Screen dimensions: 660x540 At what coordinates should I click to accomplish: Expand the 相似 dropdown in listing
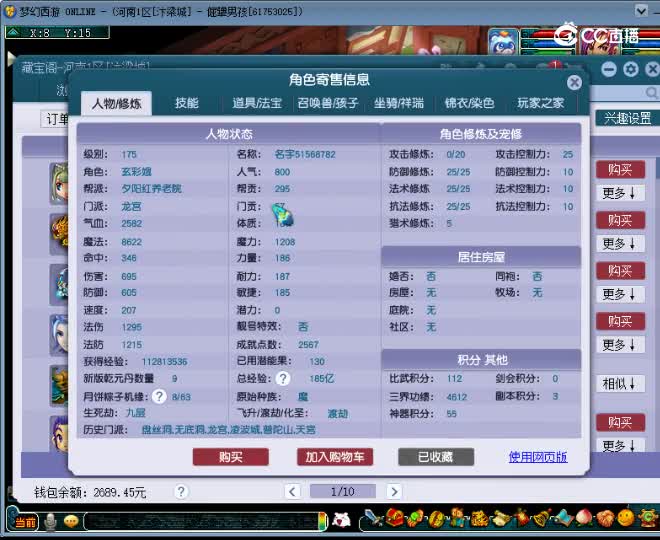point(620,383)
